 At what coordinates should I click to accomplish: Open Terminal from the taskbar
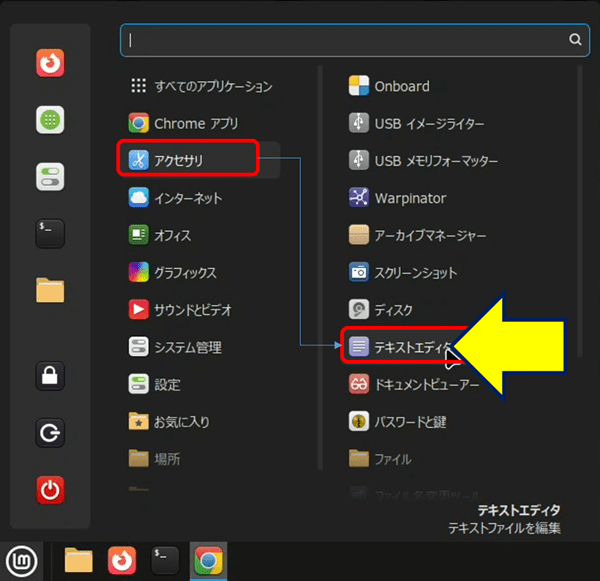coord(165,561)
